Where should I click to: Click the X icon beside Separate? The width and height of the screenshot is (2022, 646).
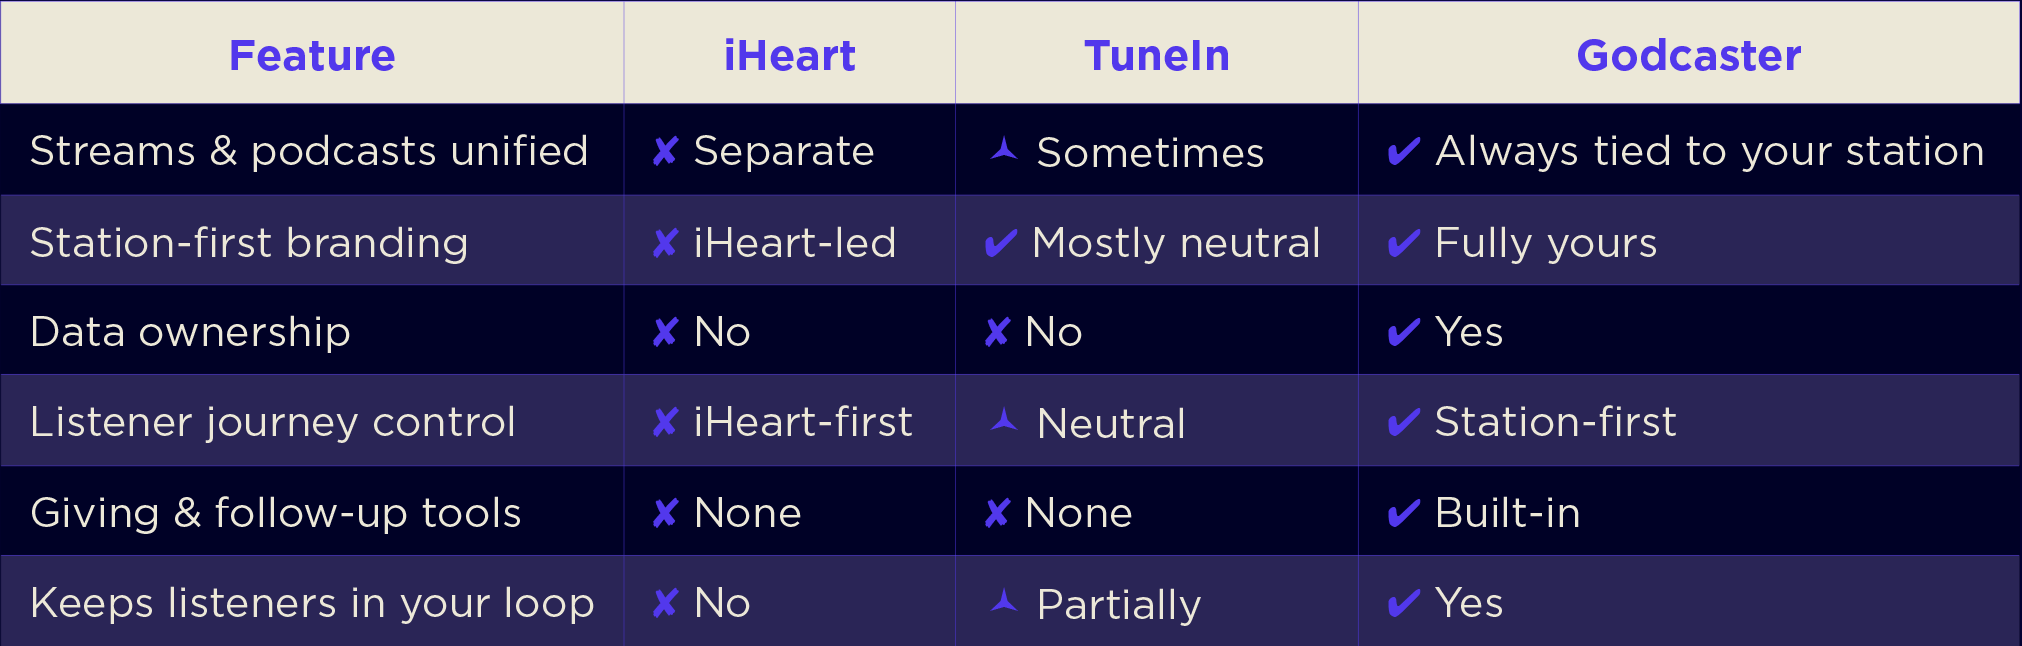point(665,152)
